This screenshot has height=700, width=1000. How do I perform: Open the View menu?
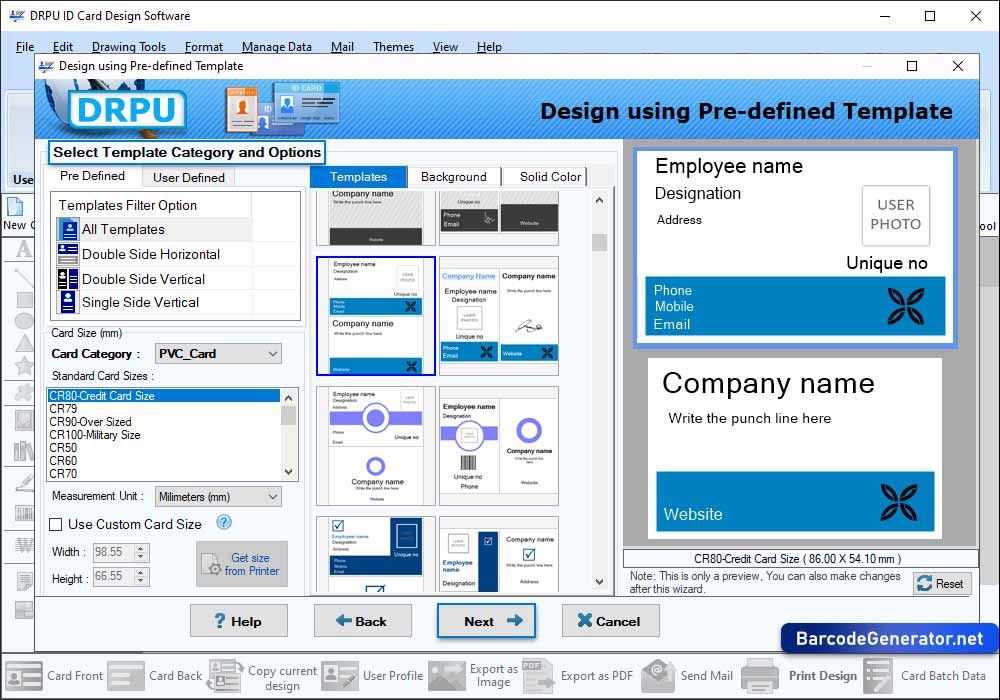tap(445, 47)
